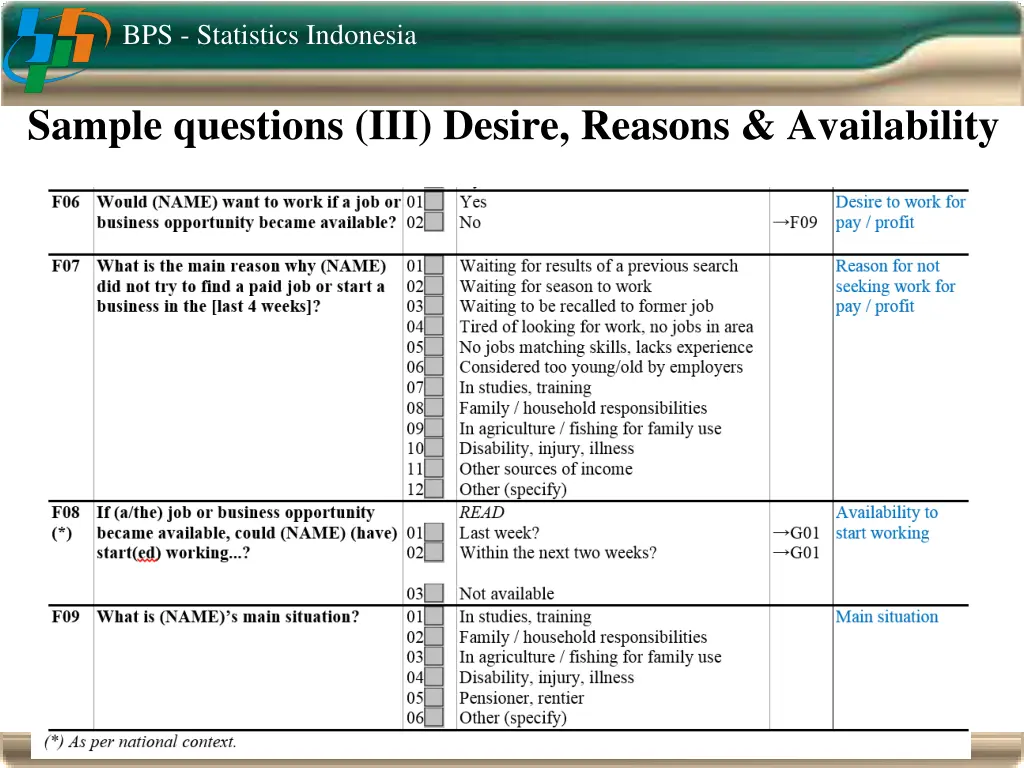Click the blue 'Main situation' label
Viewport: 1024px width, 768px height.
[x=887, y=616]
